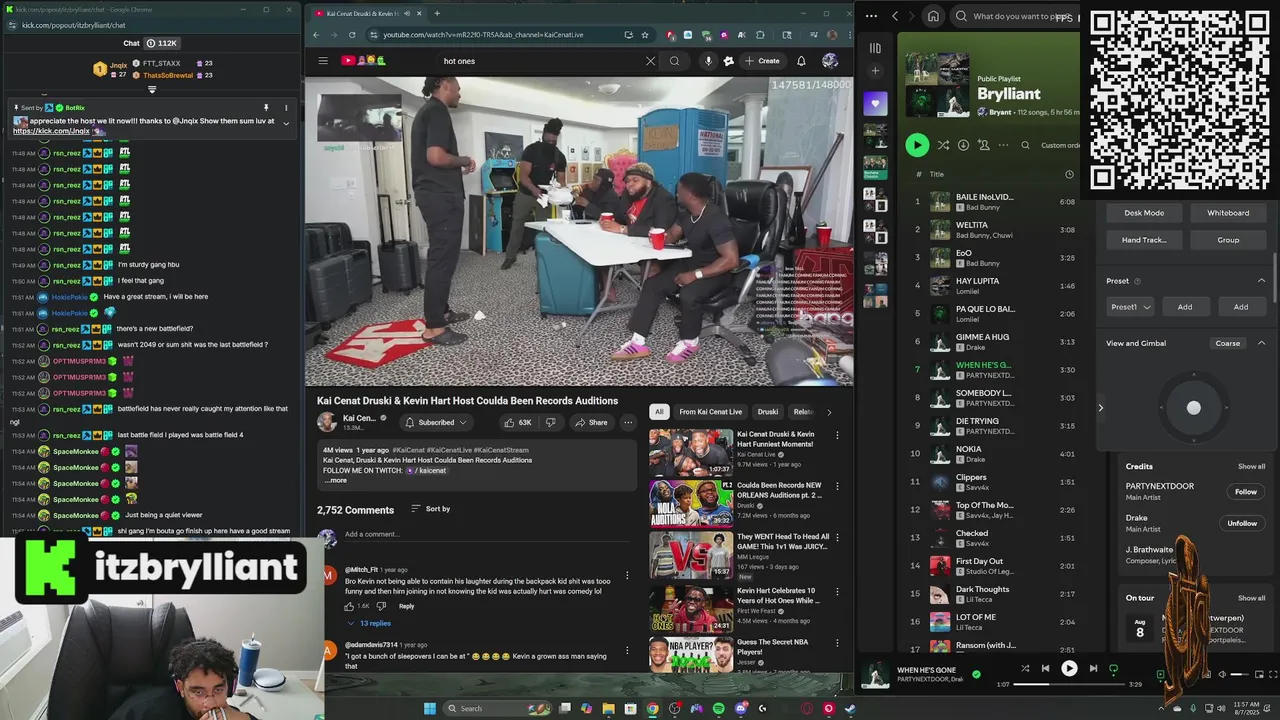Follow PARTYNEXTDOOR in Credits
The image size is (1280, 720).
(1245, 492)
